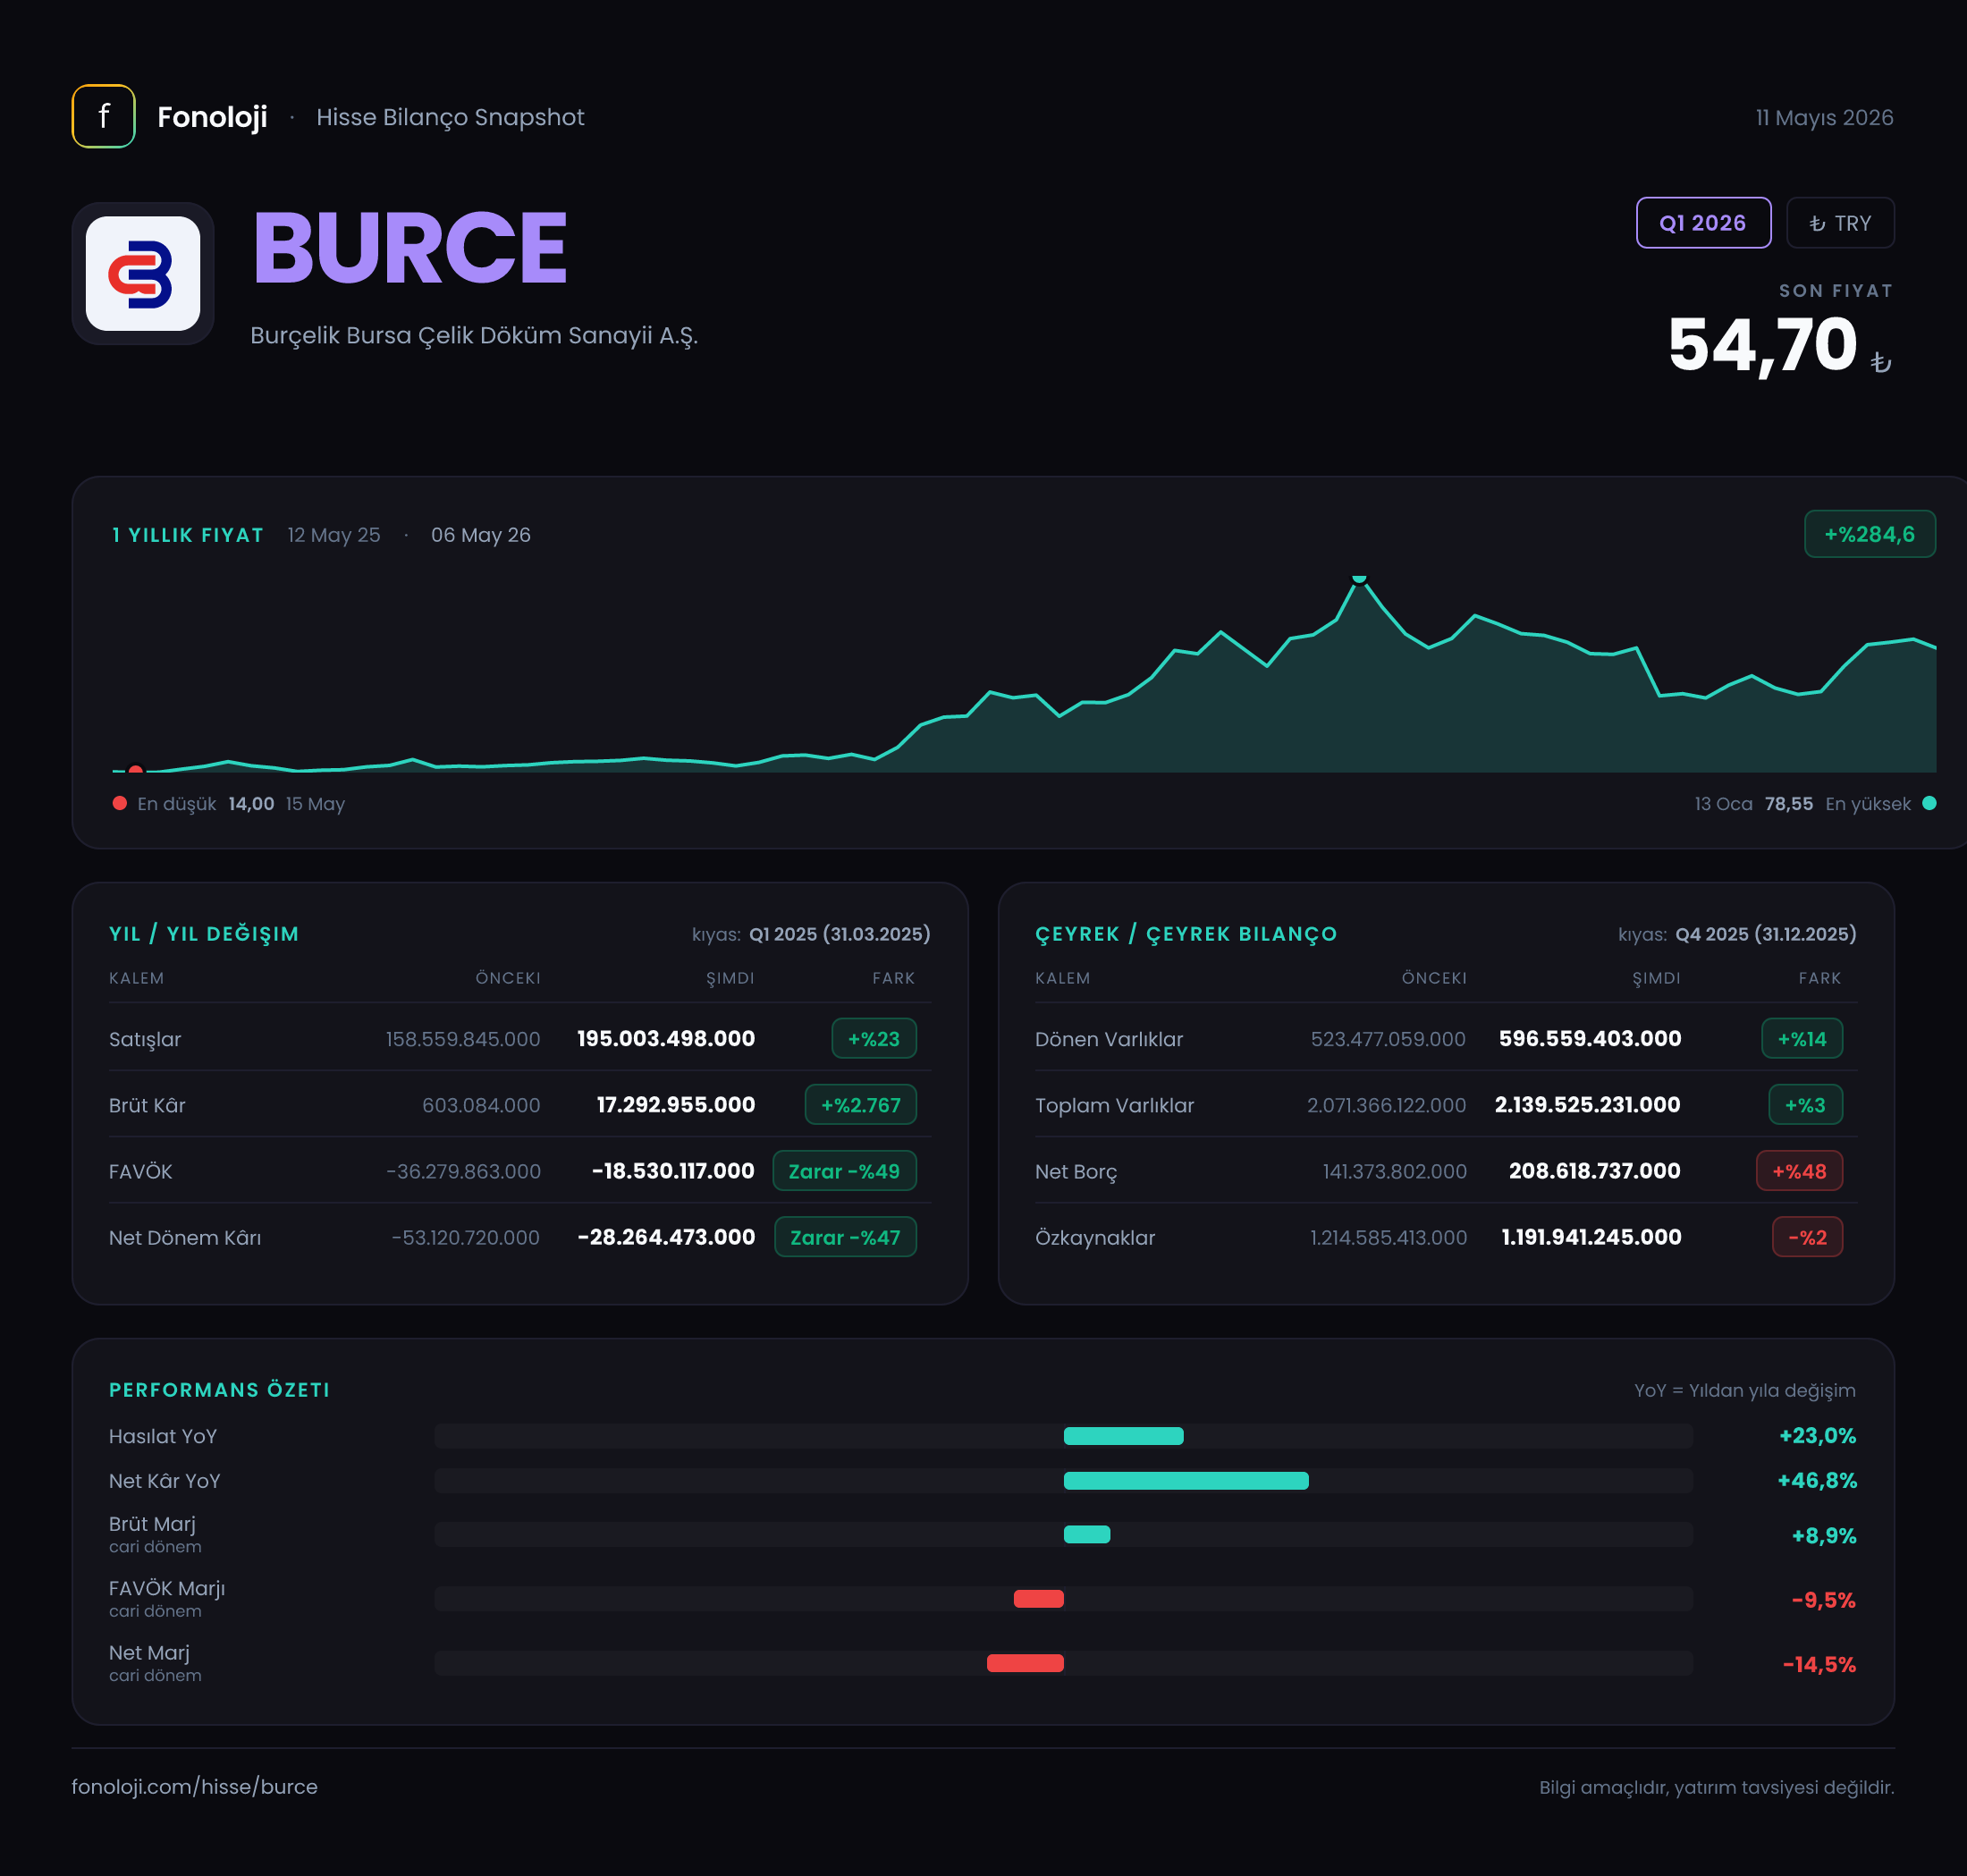Click the Fonoloji 'f' logo icon
Viewport: 1967px width, 1876px height.
[x=103, y=116]
